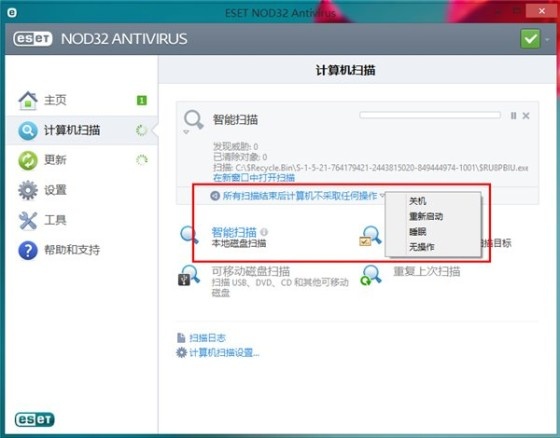Click the text 发现威胁: 0
Screen dimensions: 560x438
[235, 147]
